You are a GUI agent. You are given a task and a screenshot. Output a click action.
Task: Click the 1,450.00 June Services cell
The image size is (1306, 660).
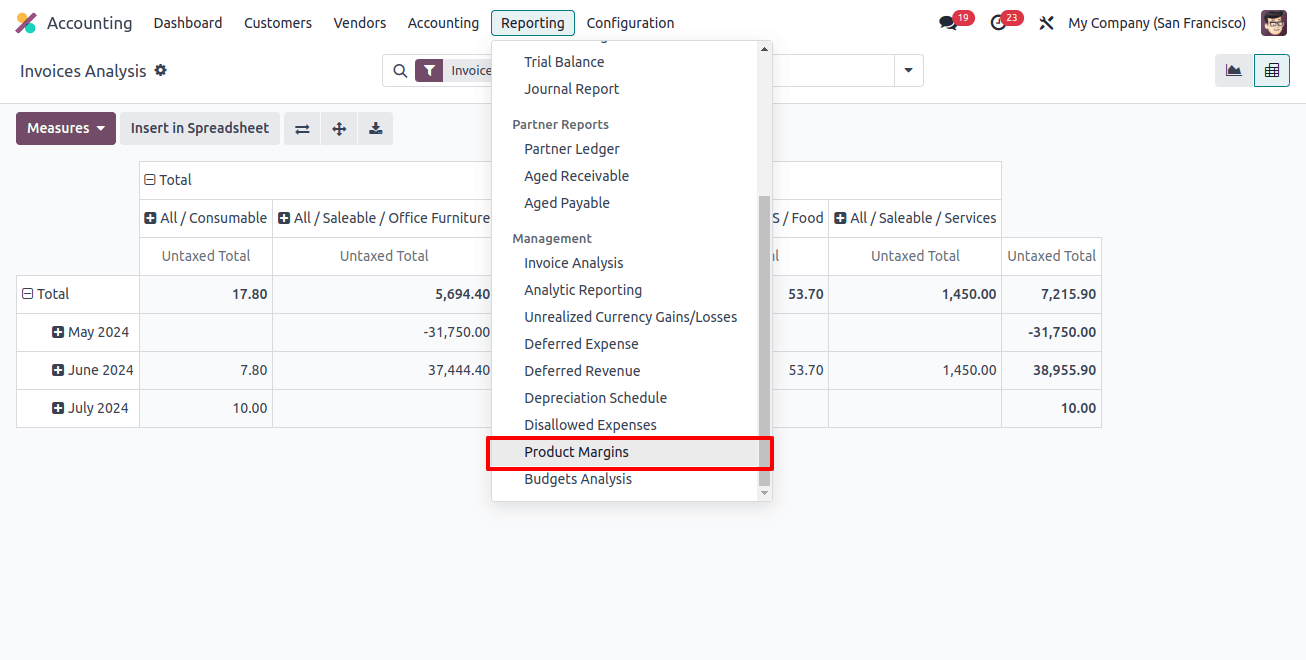(915, 370)
